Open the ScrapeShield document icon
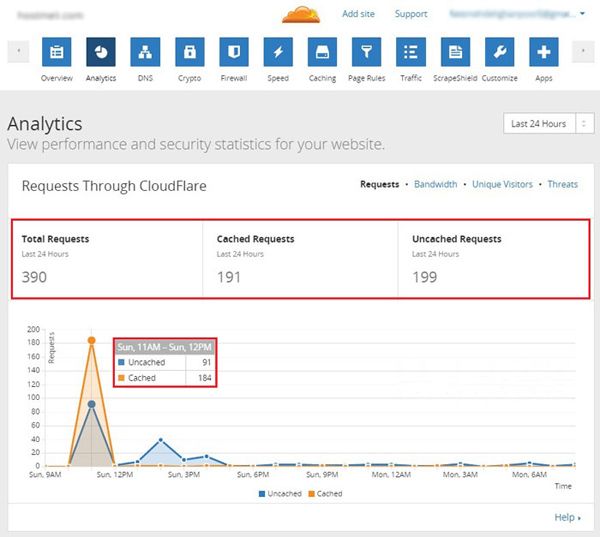The image size is (600, 537). coord(455,52)
